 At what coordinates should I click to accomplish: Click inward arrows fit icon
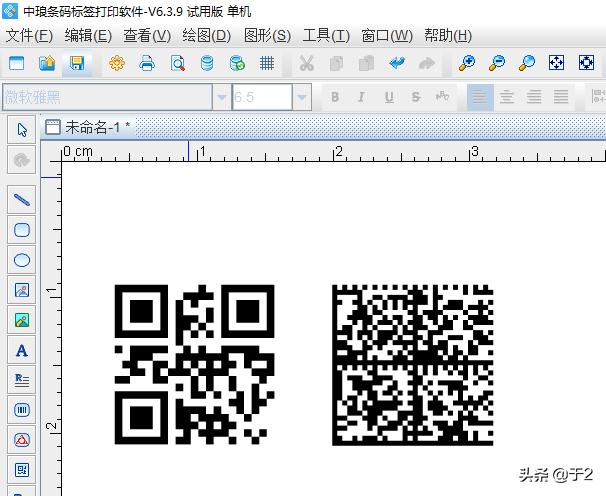click(586, 63)
